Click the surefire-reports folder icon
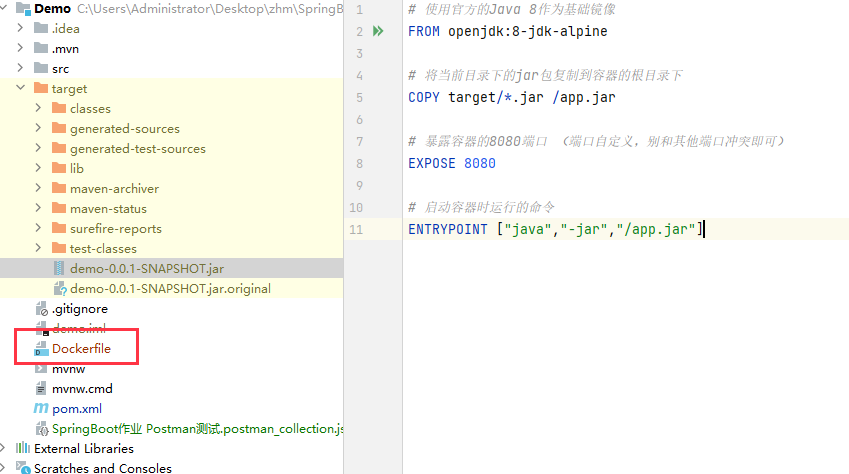 (x=59, y=229)
